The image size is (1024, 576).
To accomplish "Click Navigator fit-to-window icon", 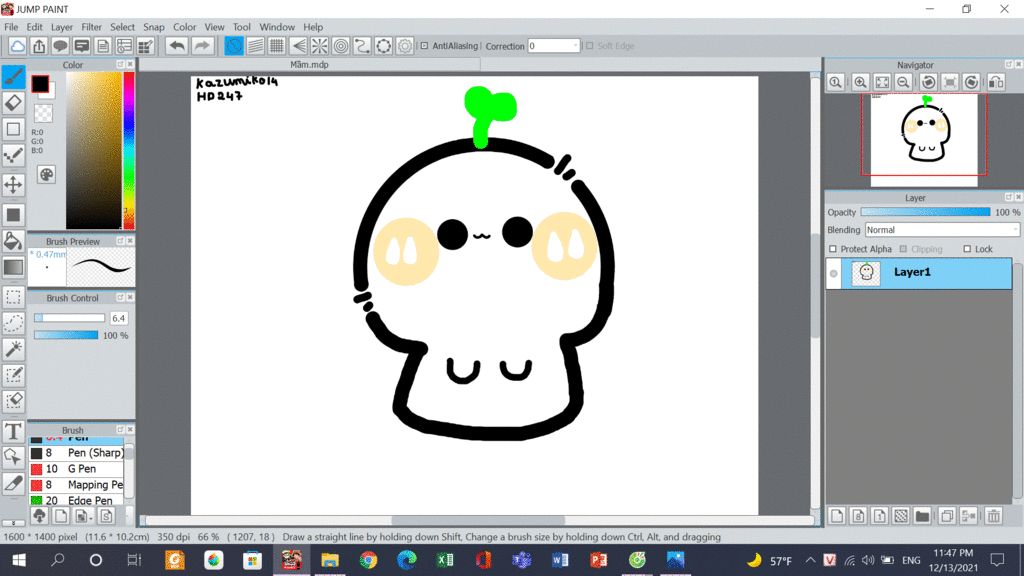I will (x=882, y=82).
